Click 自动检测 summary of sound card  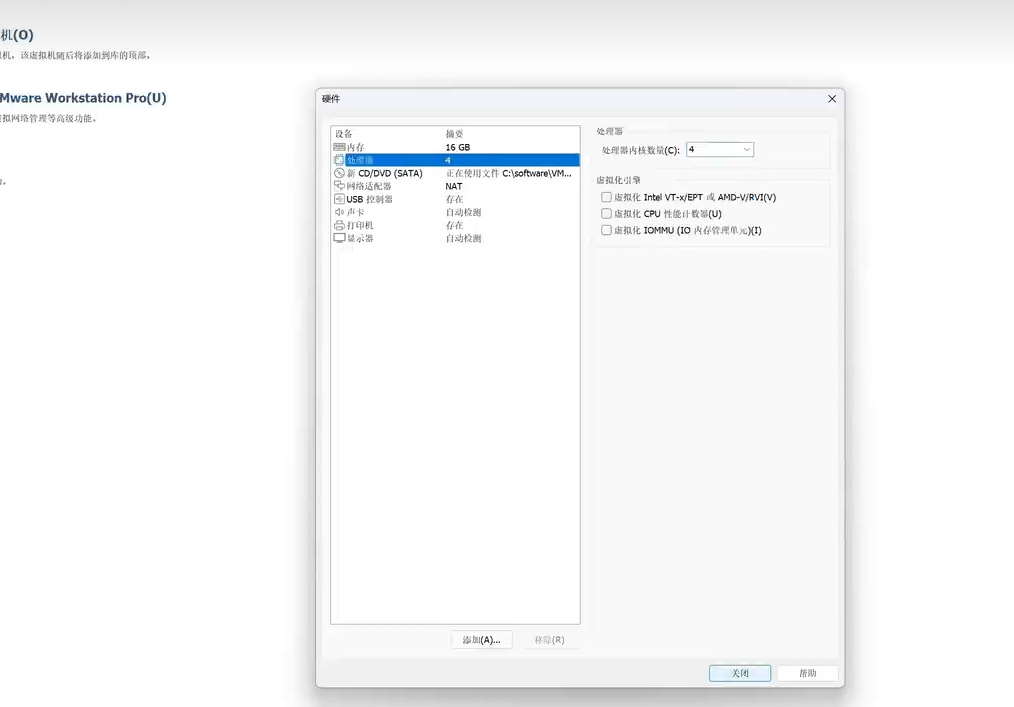click(x=464, y=212)
